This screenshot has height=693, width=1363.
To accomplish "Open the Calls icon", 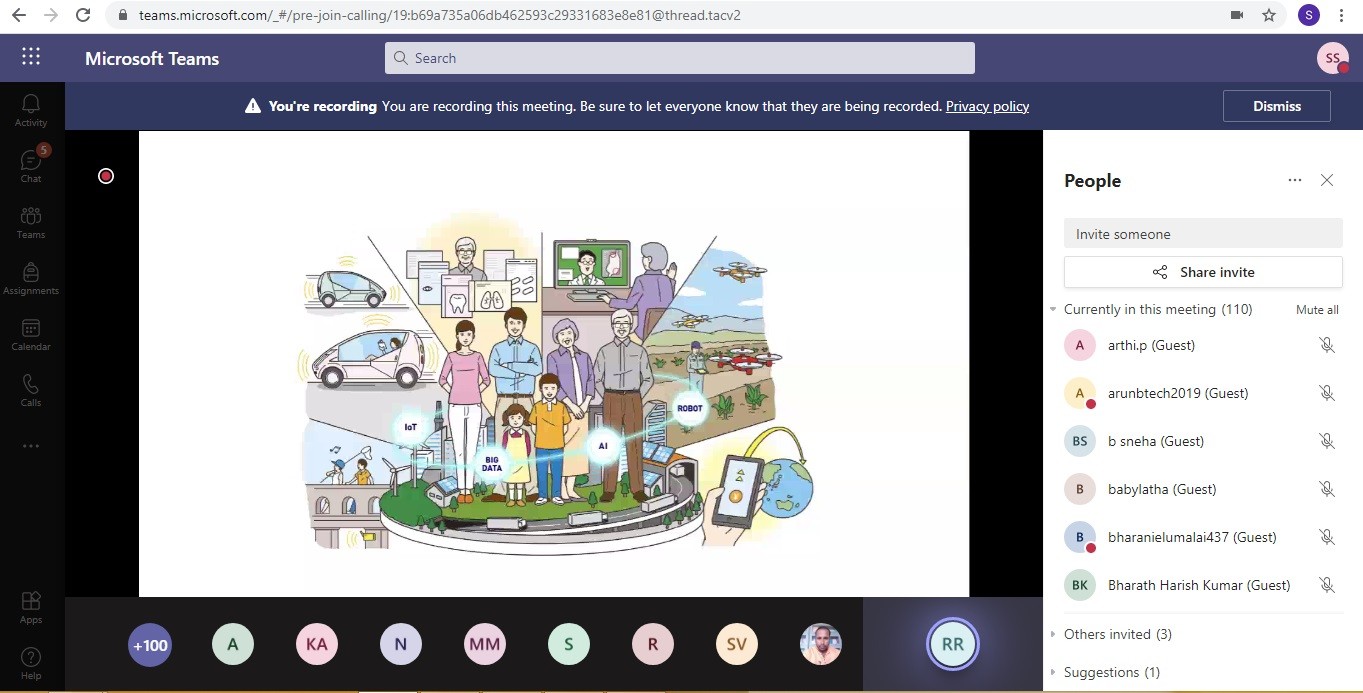I will pos(31,389).
